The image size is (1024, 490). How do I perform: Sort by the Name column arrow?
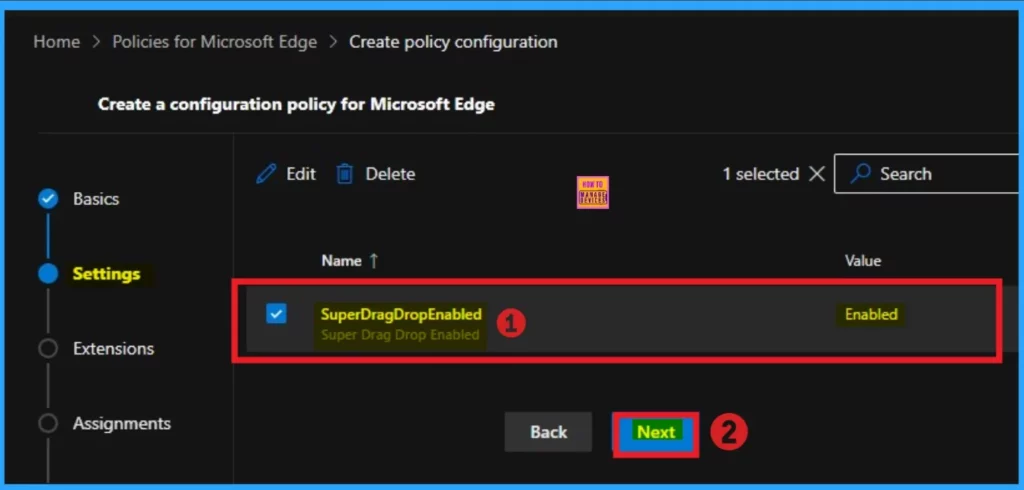pos(374,261)
